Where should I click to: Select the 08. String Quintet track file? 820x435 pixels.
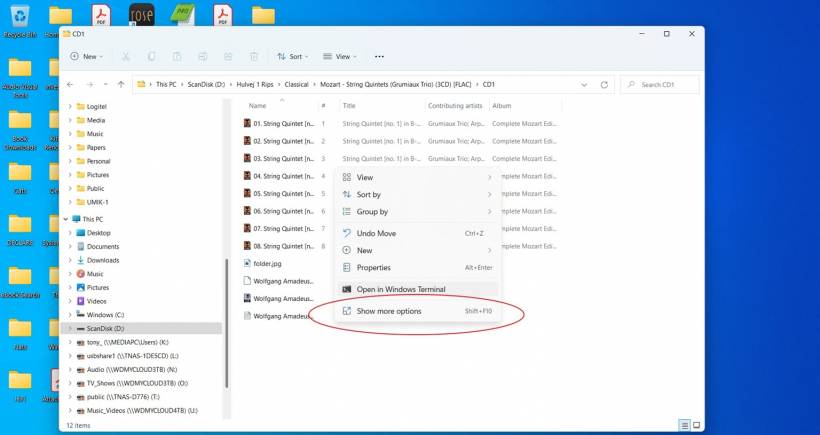(279, 246)
